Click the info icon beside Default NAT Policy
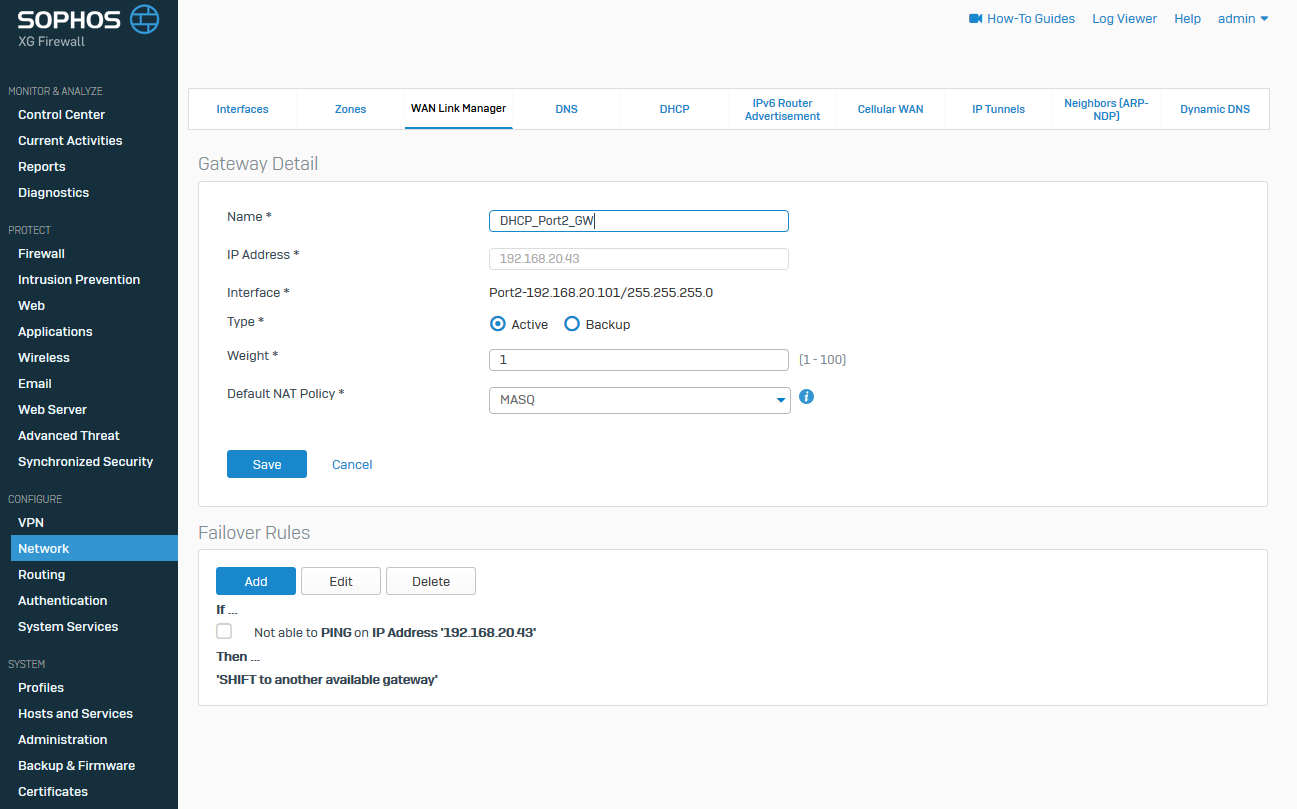This screenshot has width=1297, height=809. point(807,396)
